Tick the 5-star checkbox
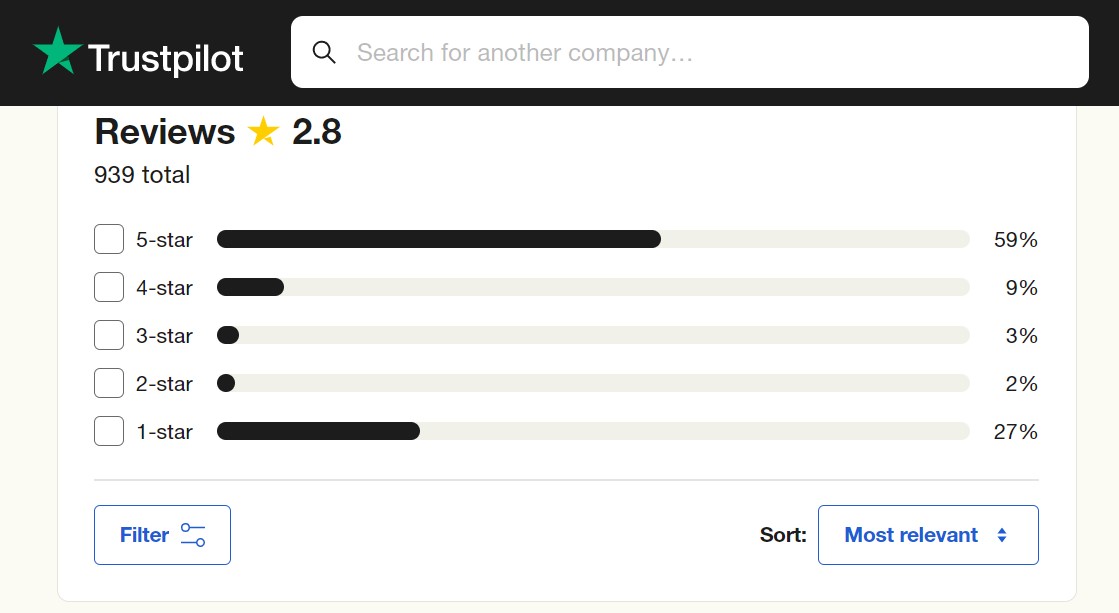 pos(109,239)
